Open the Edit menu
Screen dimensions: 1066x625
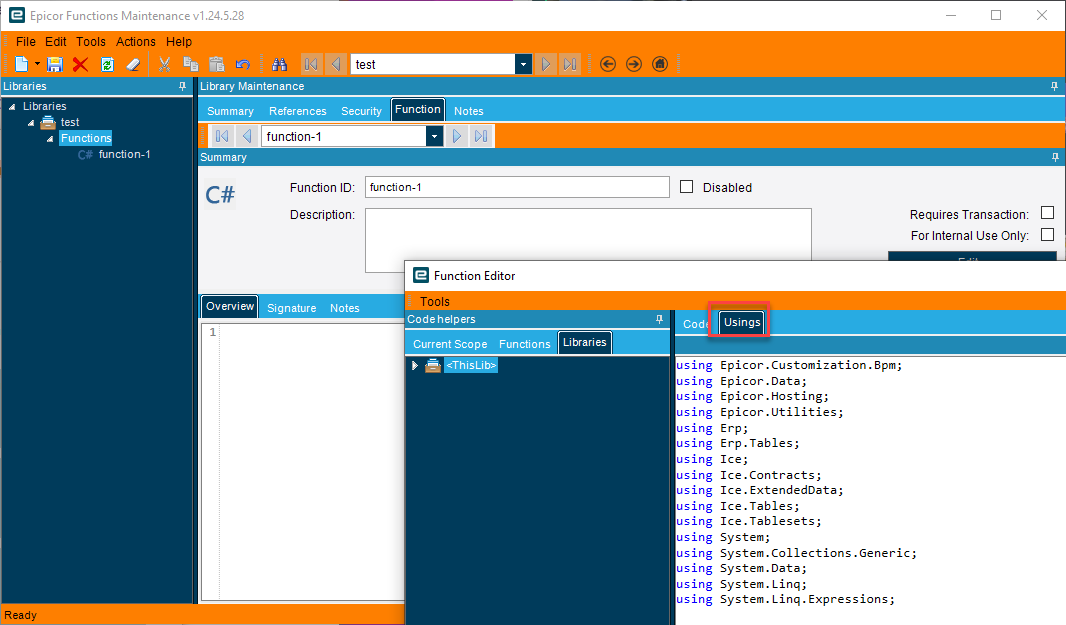56,41
